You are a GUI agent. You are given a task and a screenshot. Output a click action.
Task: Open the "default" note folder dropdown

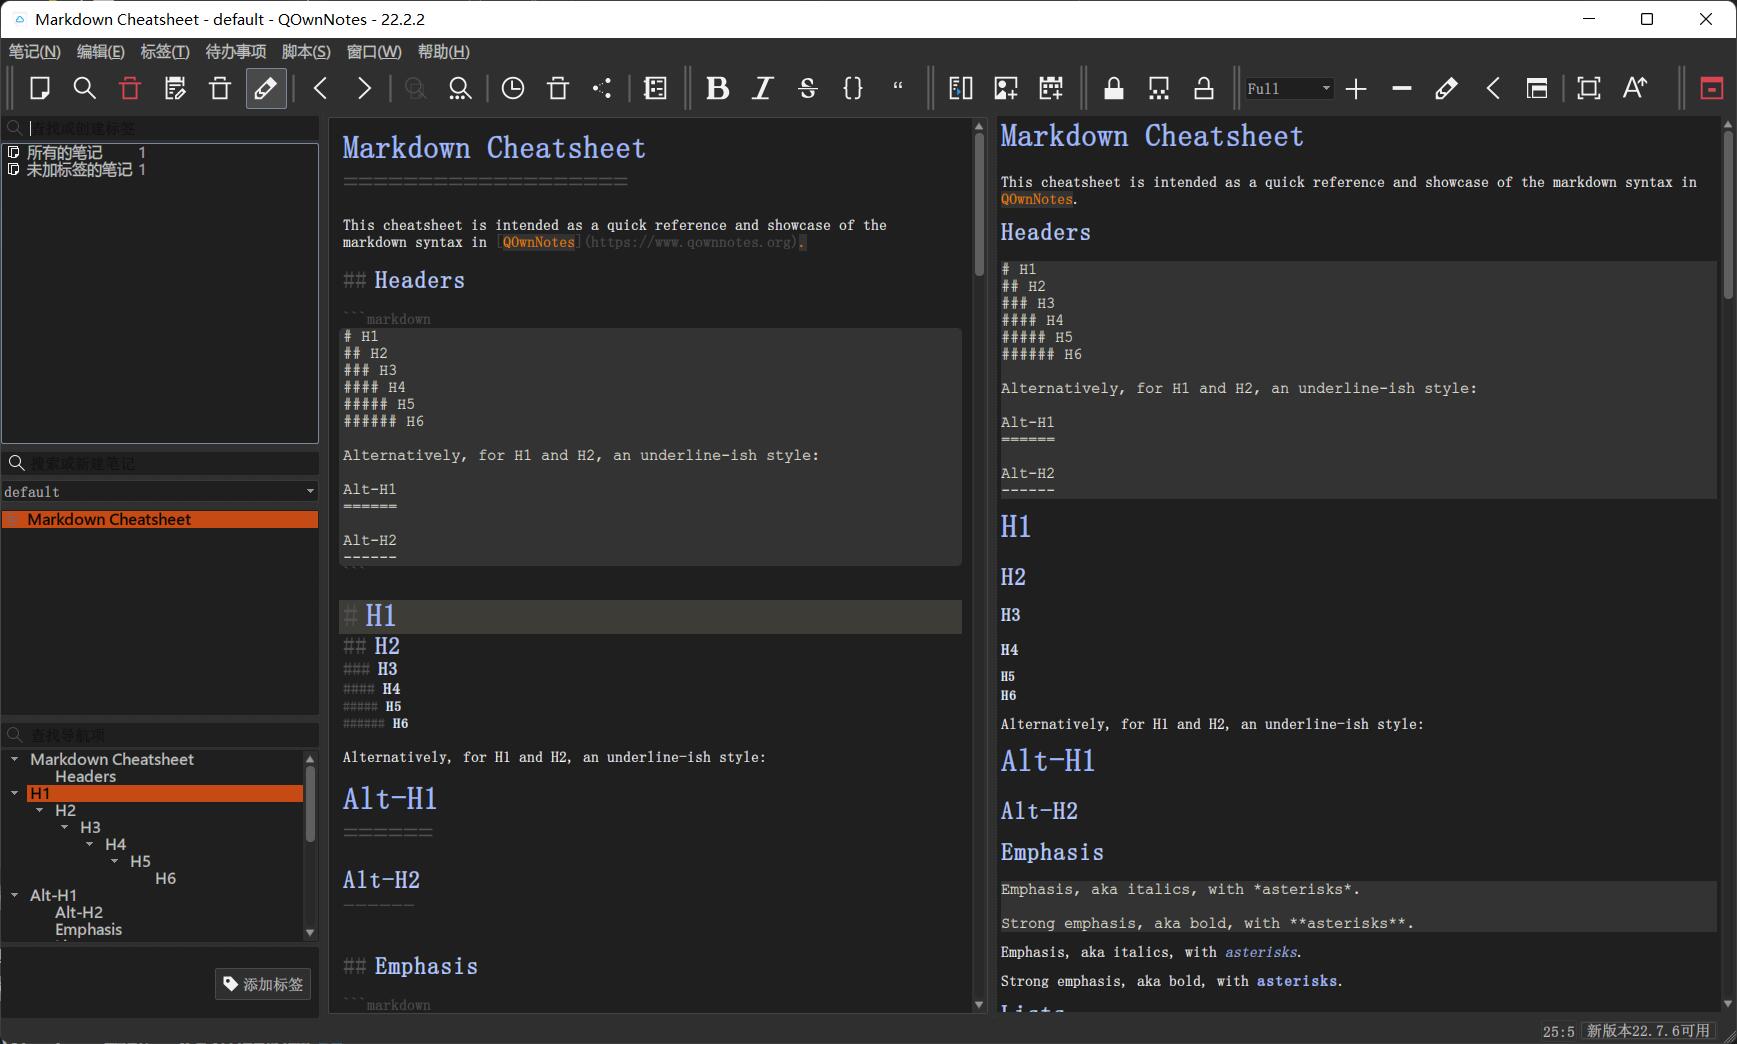pos(159,491)
